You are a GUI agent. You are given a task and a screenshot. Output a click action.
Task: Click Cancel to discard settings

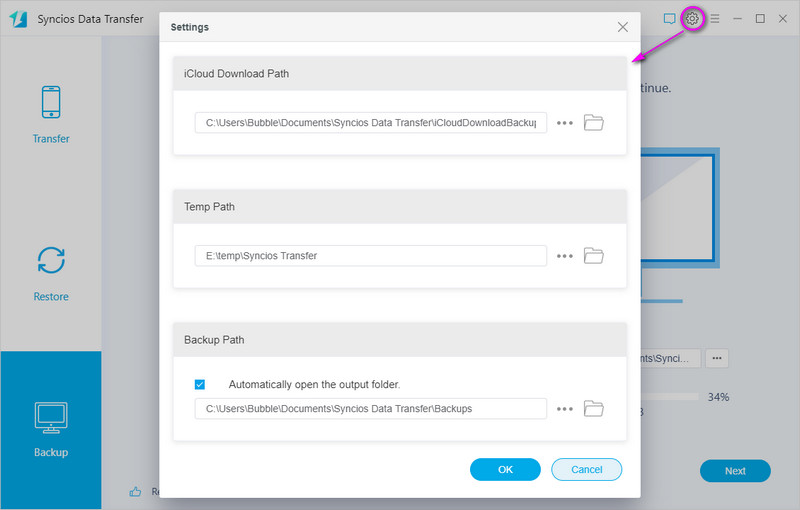(x=587, y=469)
